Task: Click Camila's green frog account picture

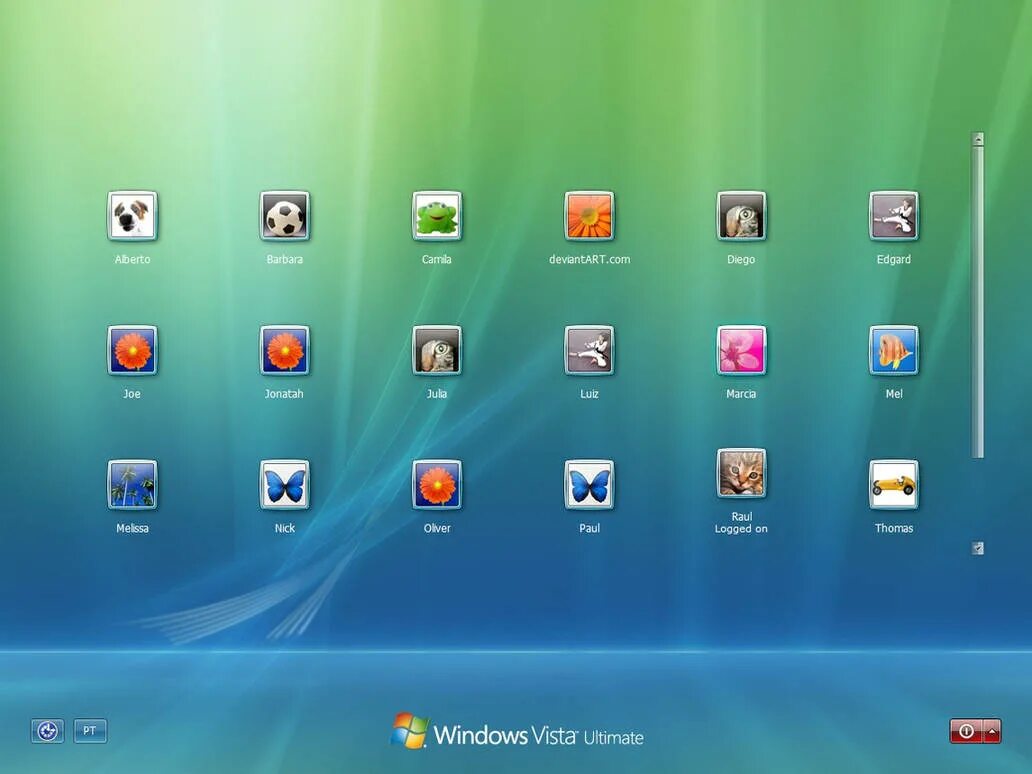Action: [437, 216]
